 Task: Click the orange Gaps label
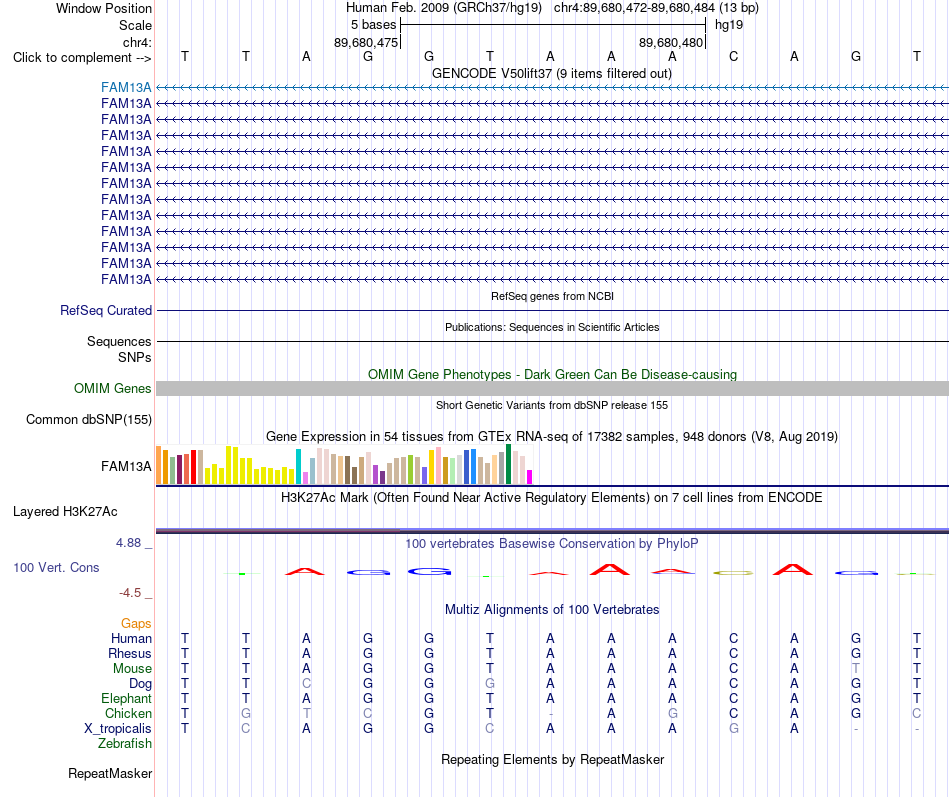tap(136, 624)
